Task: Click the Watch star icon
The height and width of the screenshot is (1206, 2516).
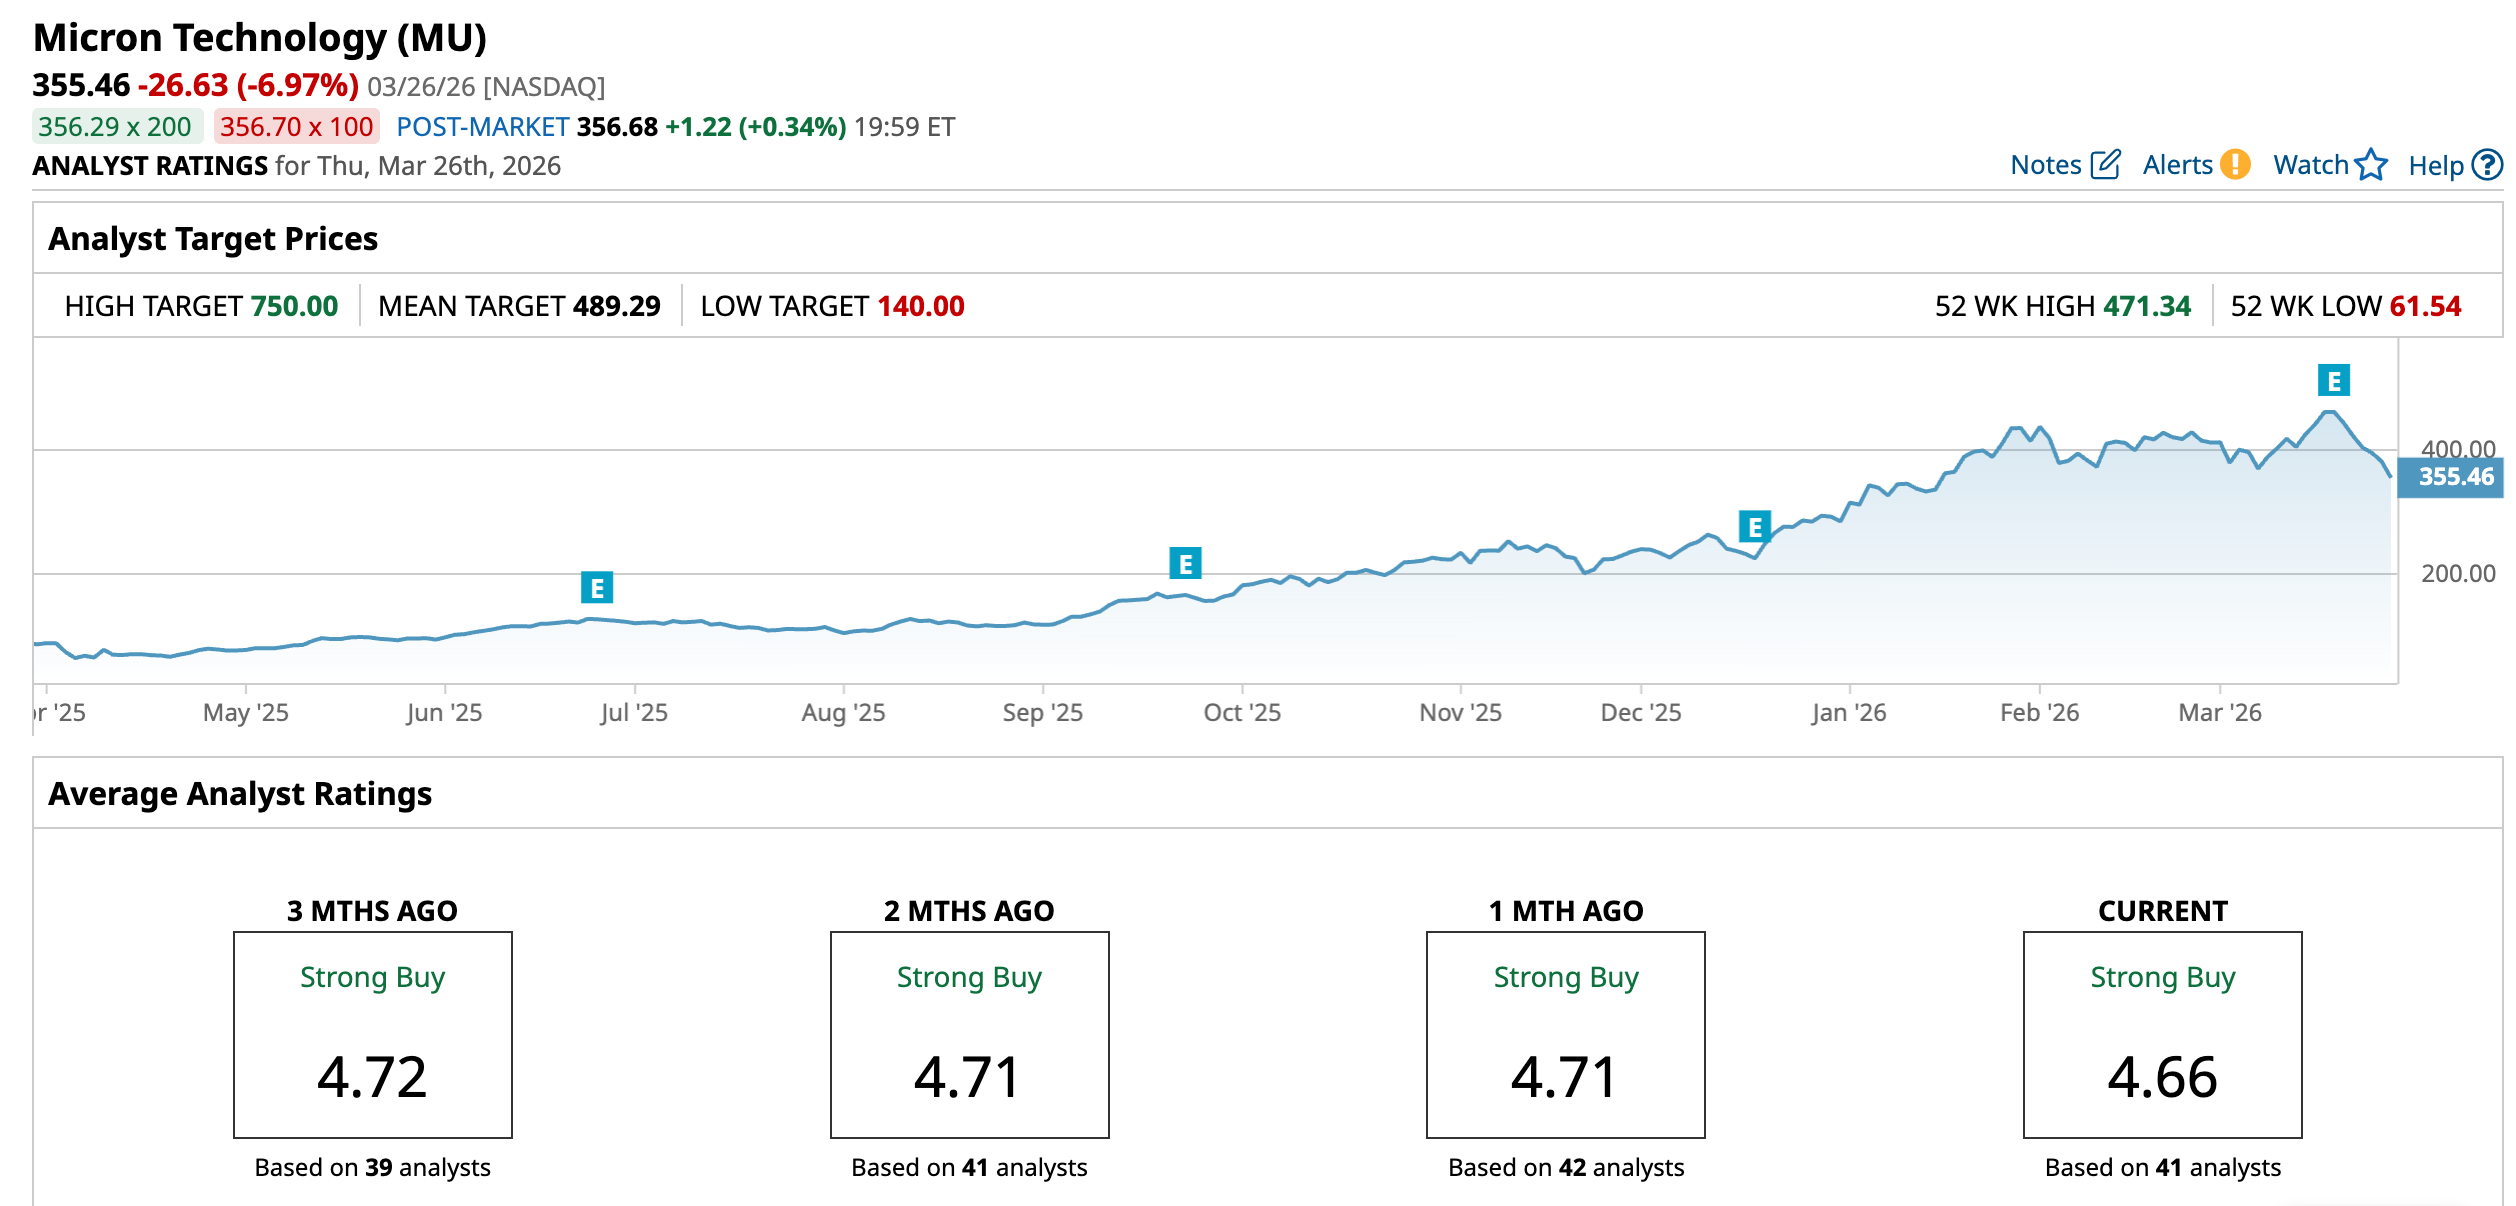Action: 2371,164
